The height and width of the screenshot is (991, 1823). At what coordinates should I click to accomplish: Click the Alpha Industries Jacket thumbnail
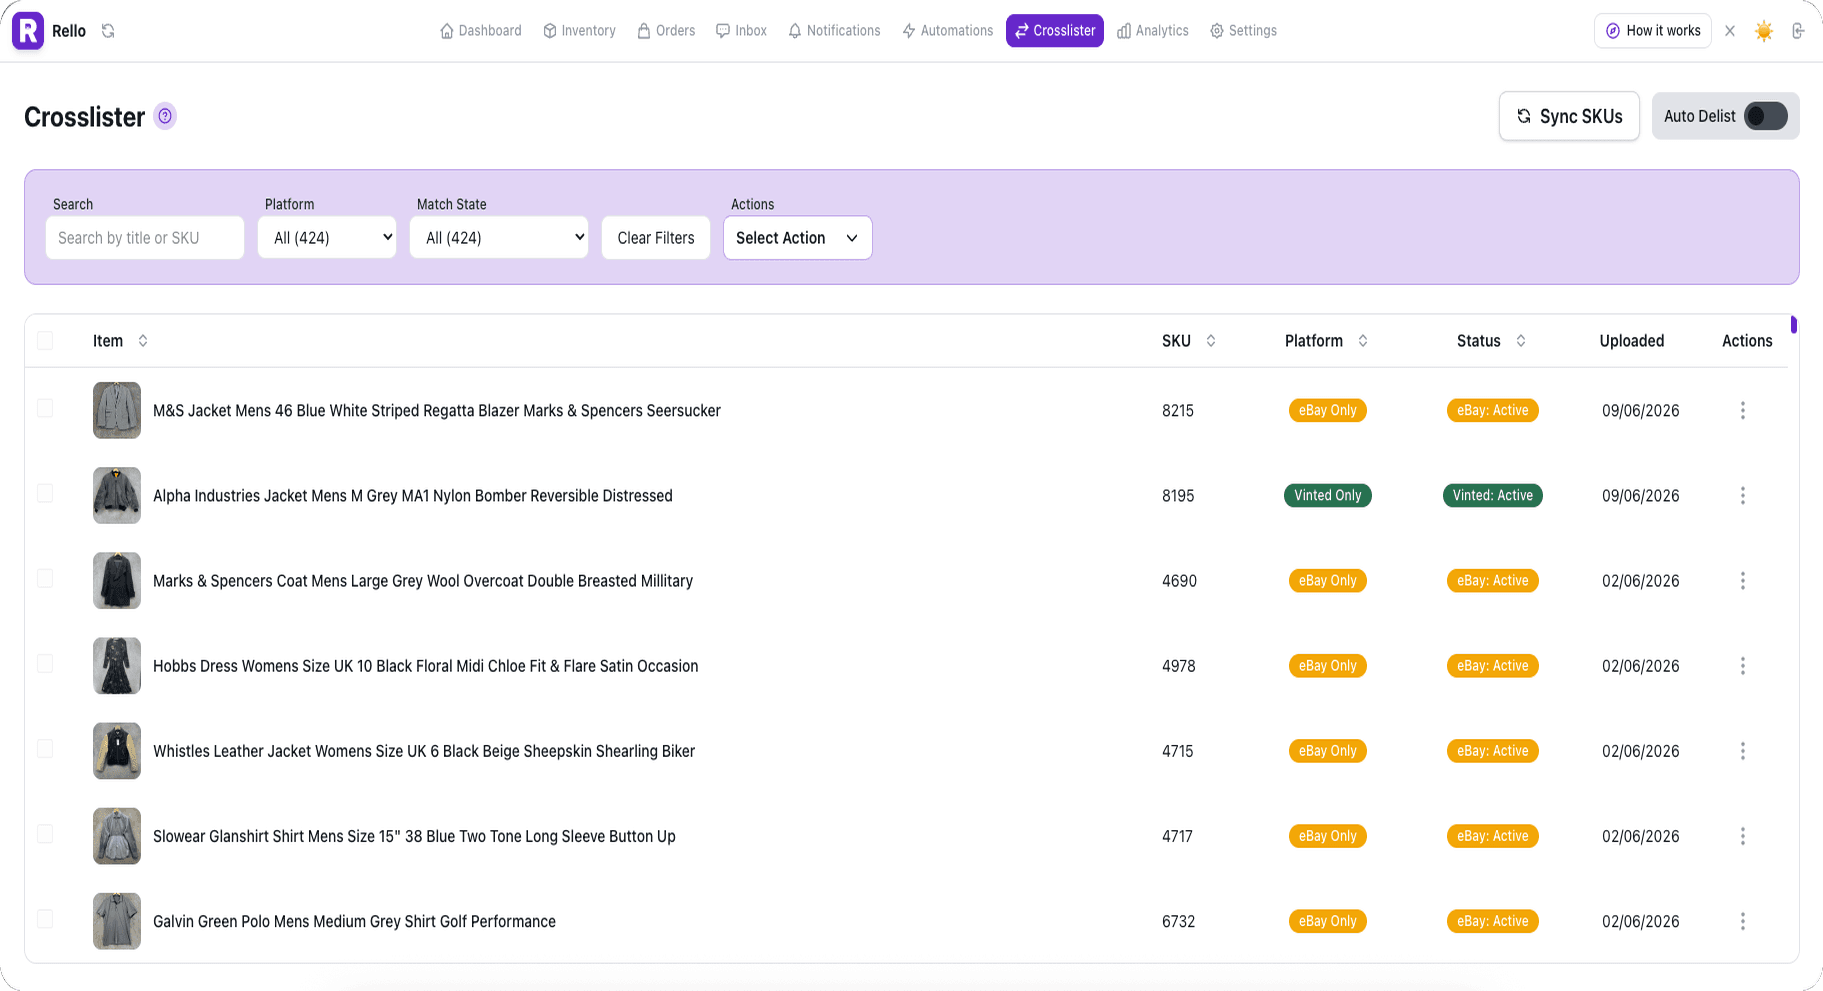[x=117, y=495]
